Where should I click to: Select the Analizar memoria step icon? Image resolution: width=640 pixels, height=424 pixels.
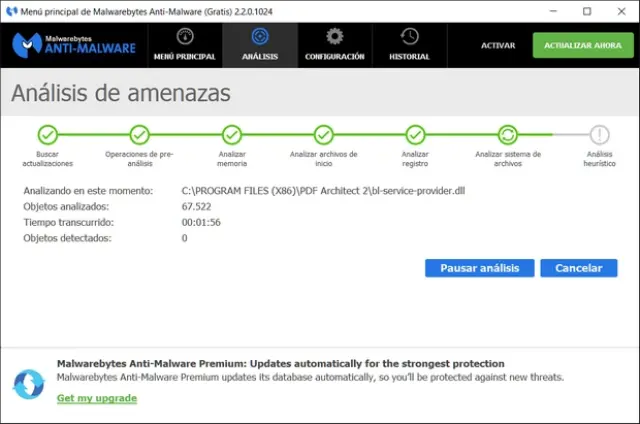coord(231,134)
